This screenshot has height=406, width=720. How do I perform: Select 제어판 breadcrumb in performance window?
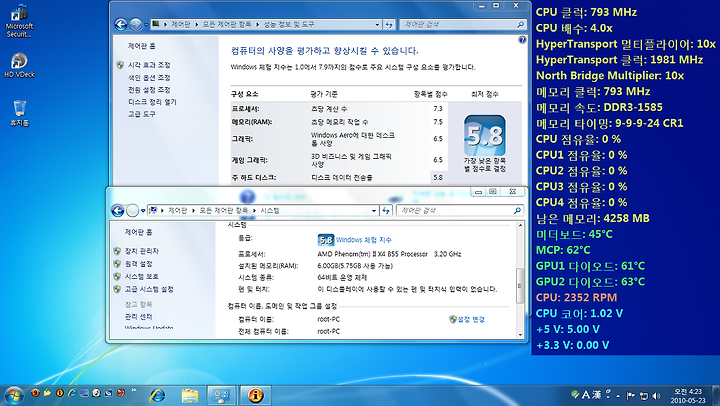pos(180,24)
